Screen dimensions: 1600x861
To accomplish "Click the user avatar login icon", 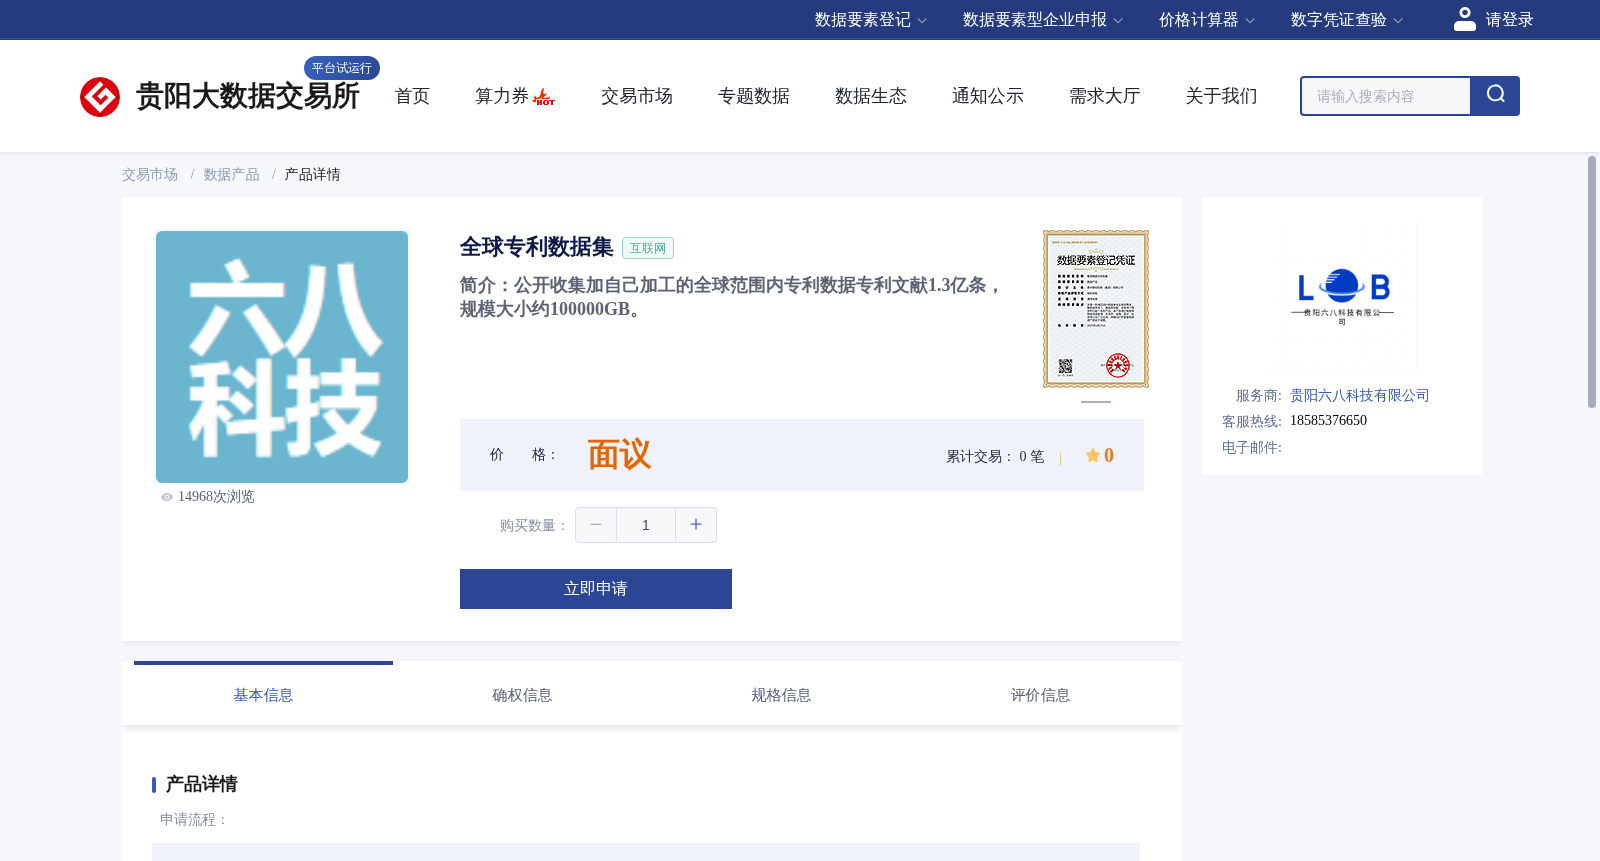I will pos(1465,19).
